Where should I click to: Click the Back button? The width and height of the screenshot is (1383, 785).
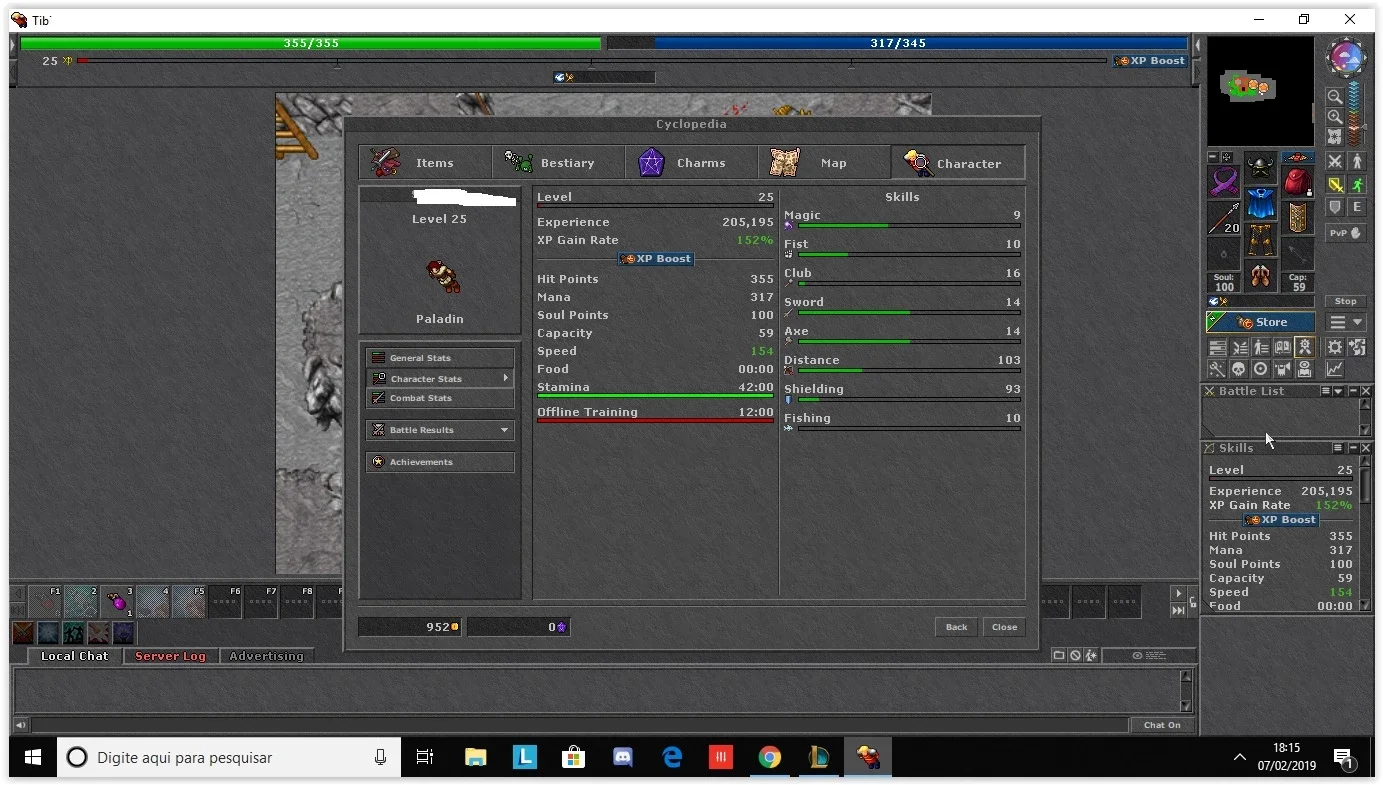pos(957,627)
